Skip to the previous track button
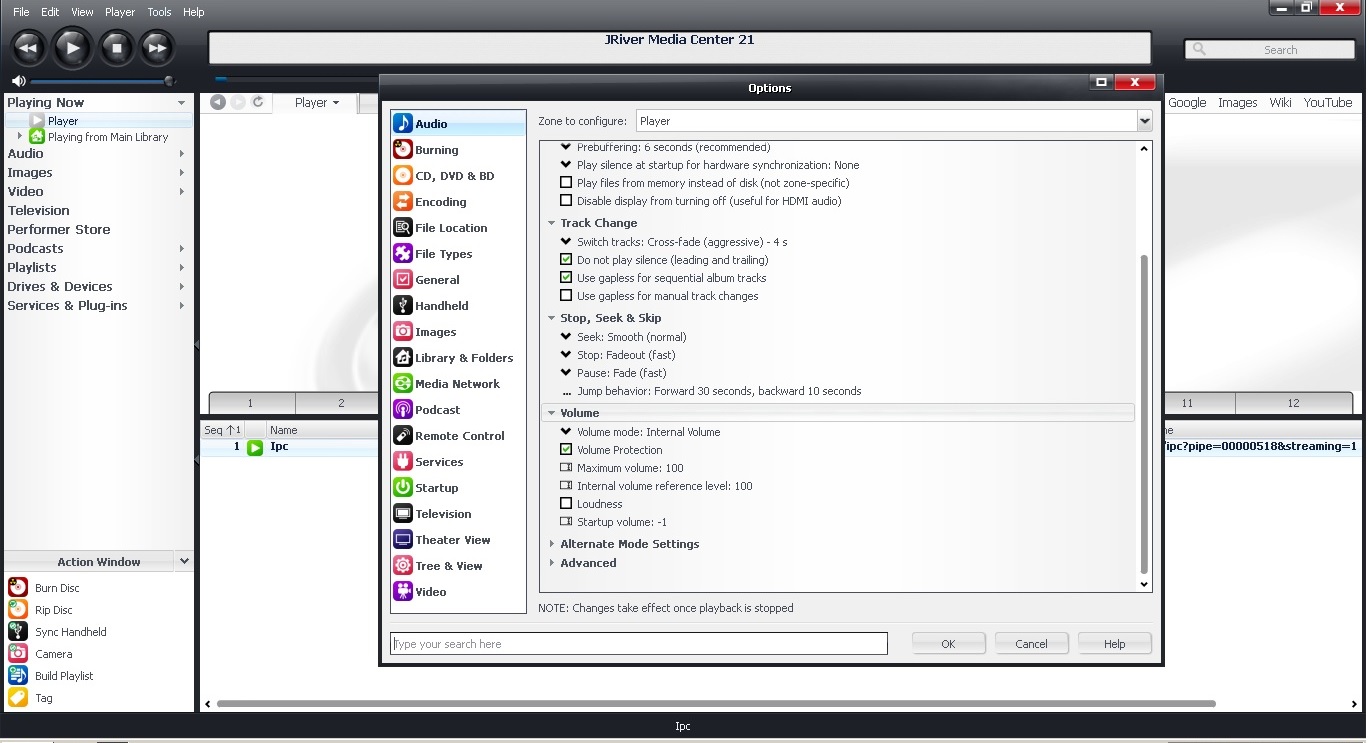Screen dimensions: 1369x743 click(28, 47)
